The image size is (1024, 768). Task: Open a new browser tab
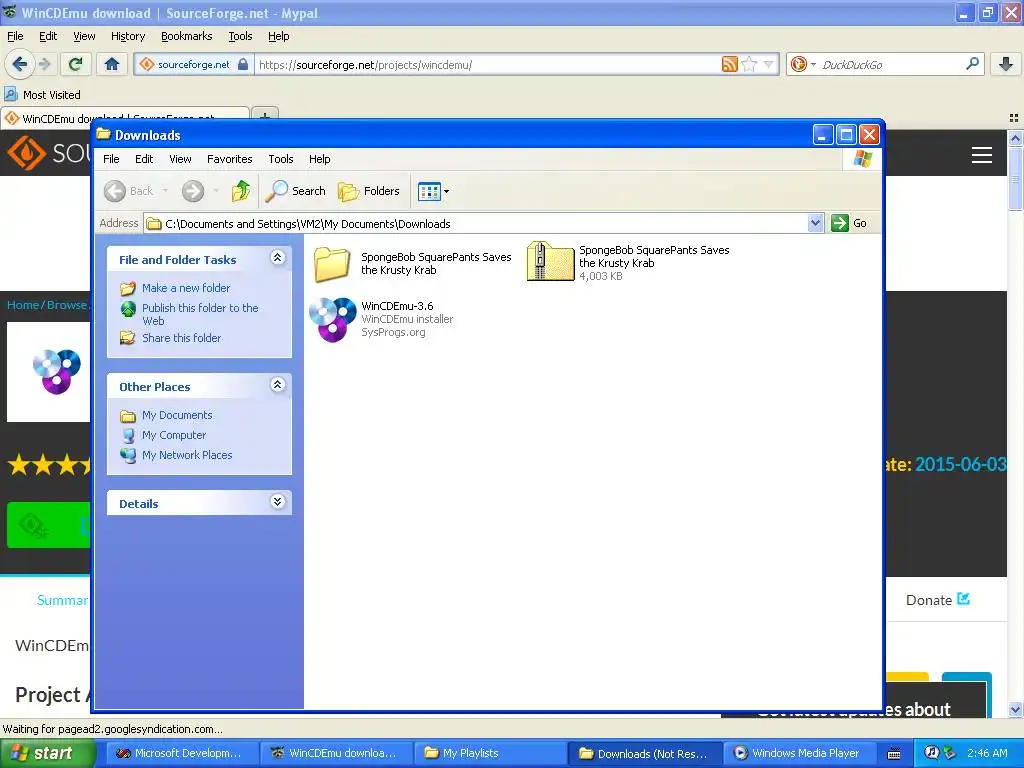point(264,116)
